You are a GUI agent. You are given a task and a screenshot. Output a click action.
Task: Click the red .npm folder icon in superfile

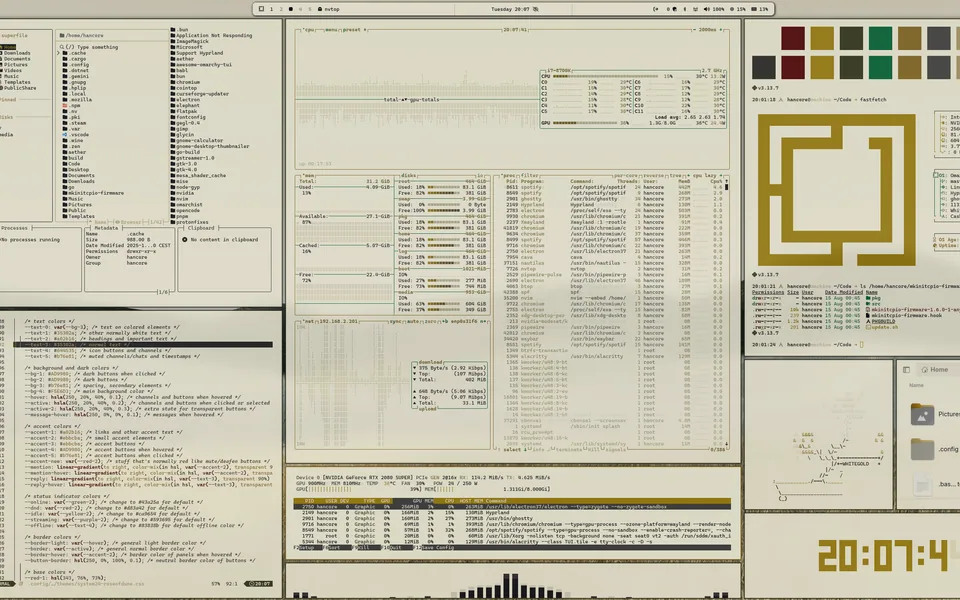click(66, 106)
